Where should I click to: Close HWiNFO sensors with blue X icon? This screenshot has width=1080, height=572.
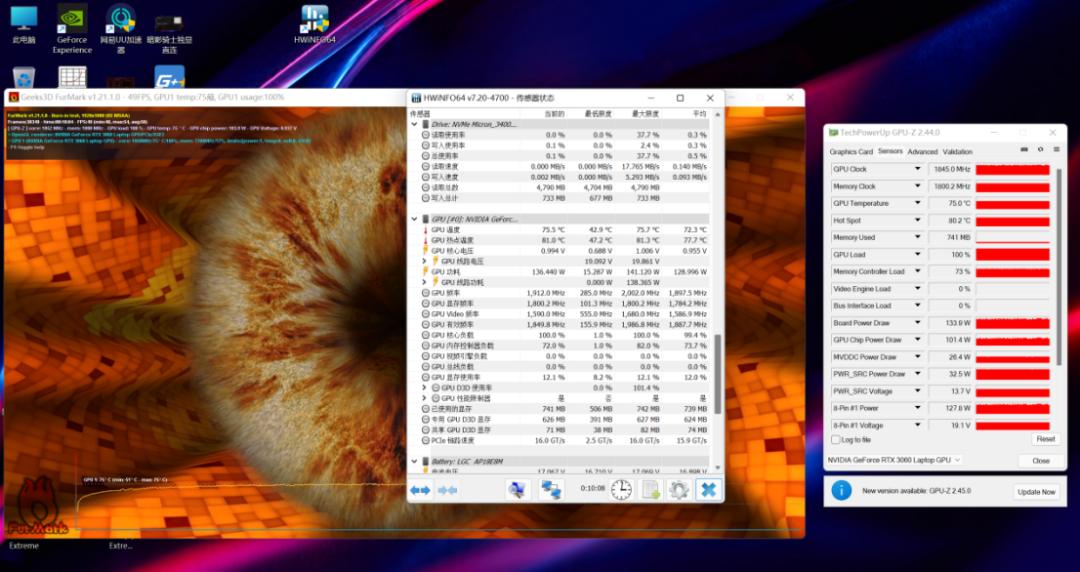click(x=708, y=489)
